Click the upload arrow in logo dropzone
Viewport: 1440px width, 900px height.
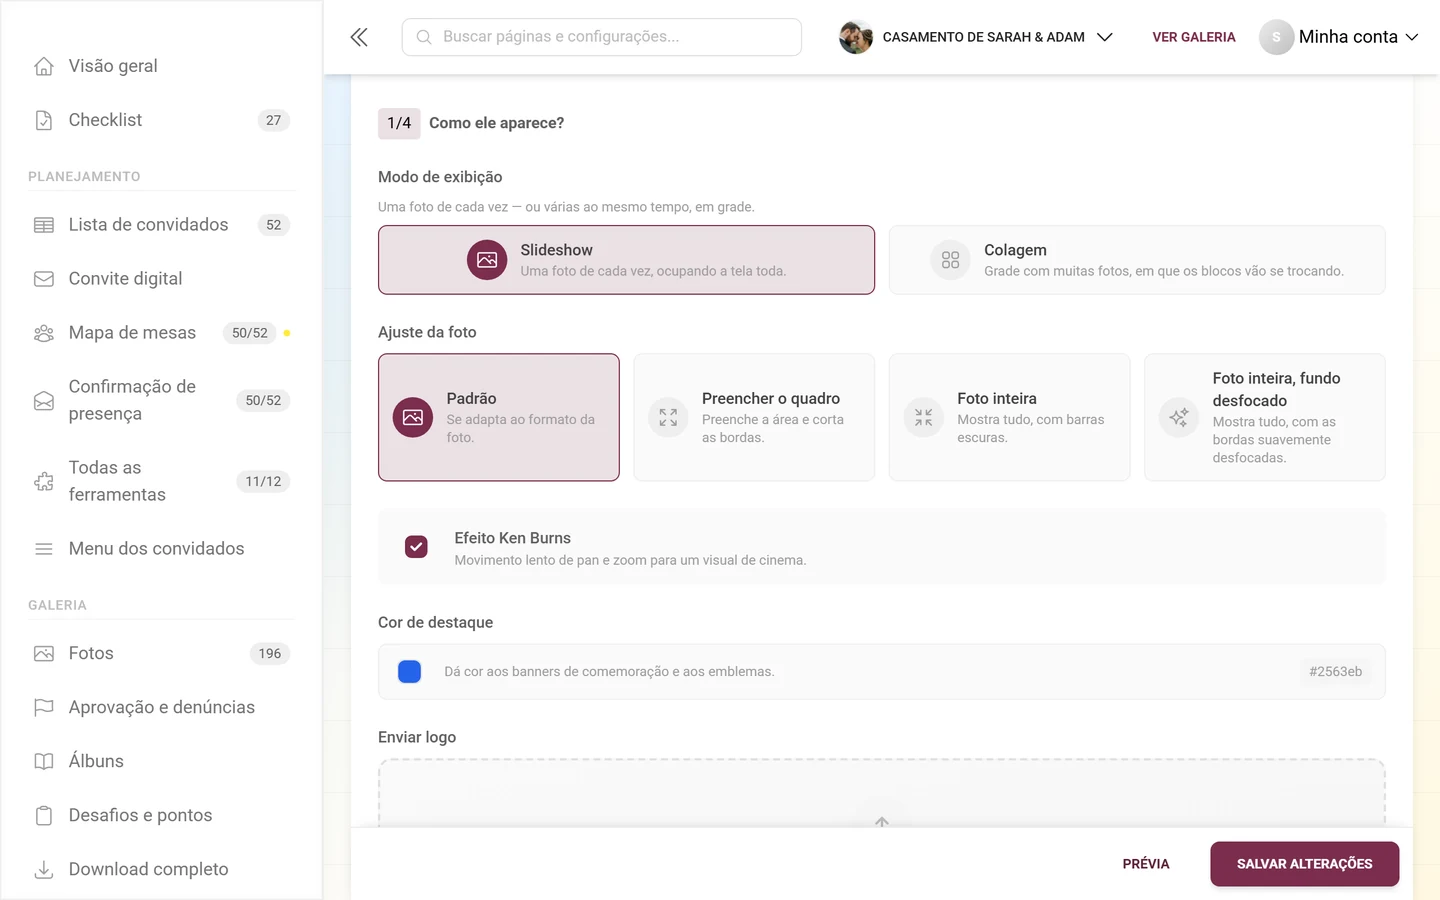click(882, 822)
